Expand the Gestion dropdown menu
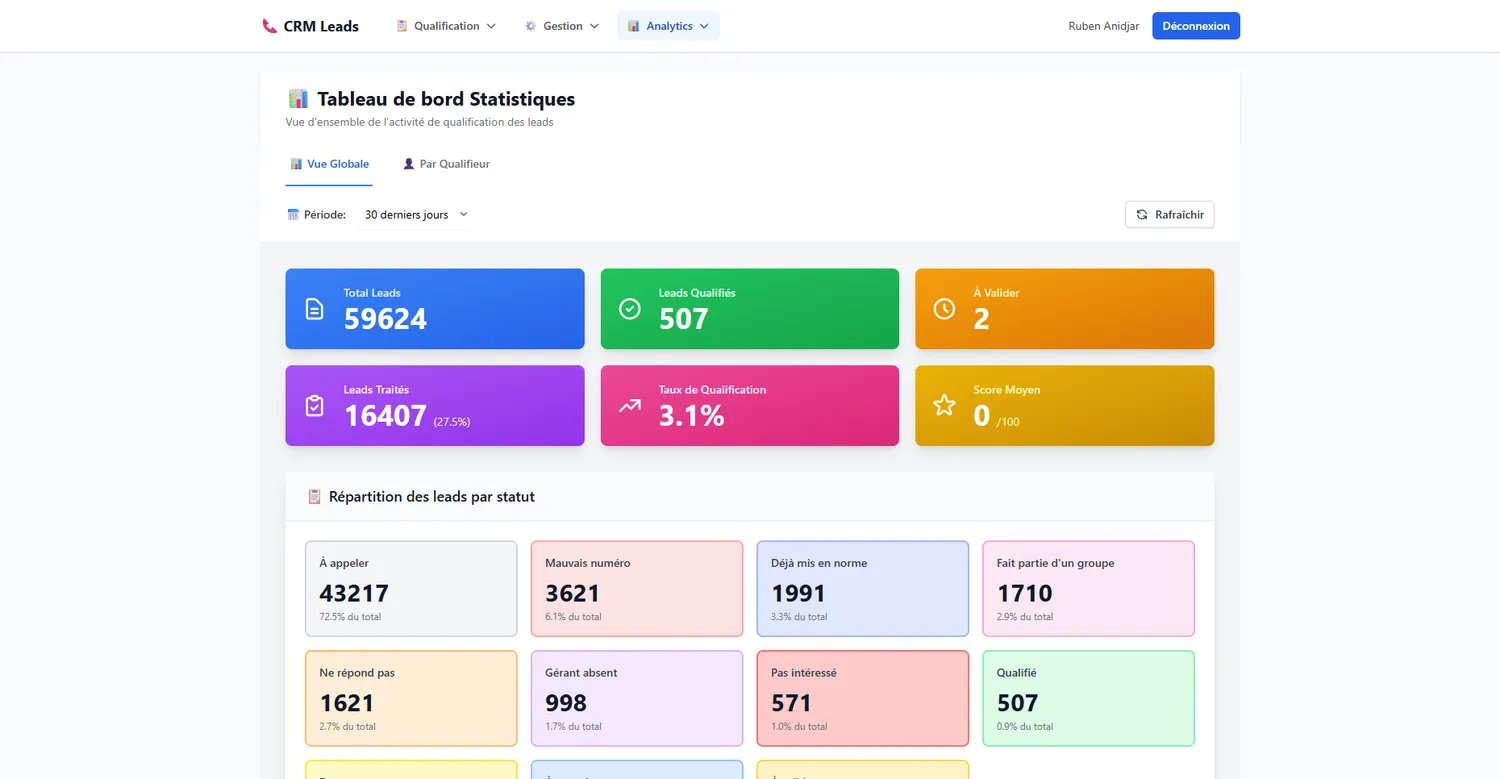 pyautogui.click(x=562, y=26)
